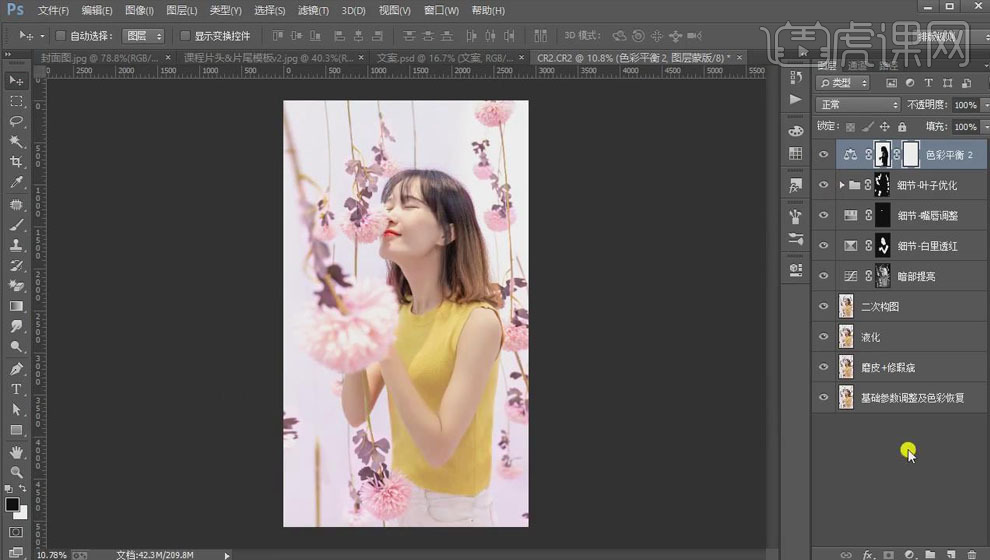Open the 图层 auto-select dropdown

(x=143, y=36)
